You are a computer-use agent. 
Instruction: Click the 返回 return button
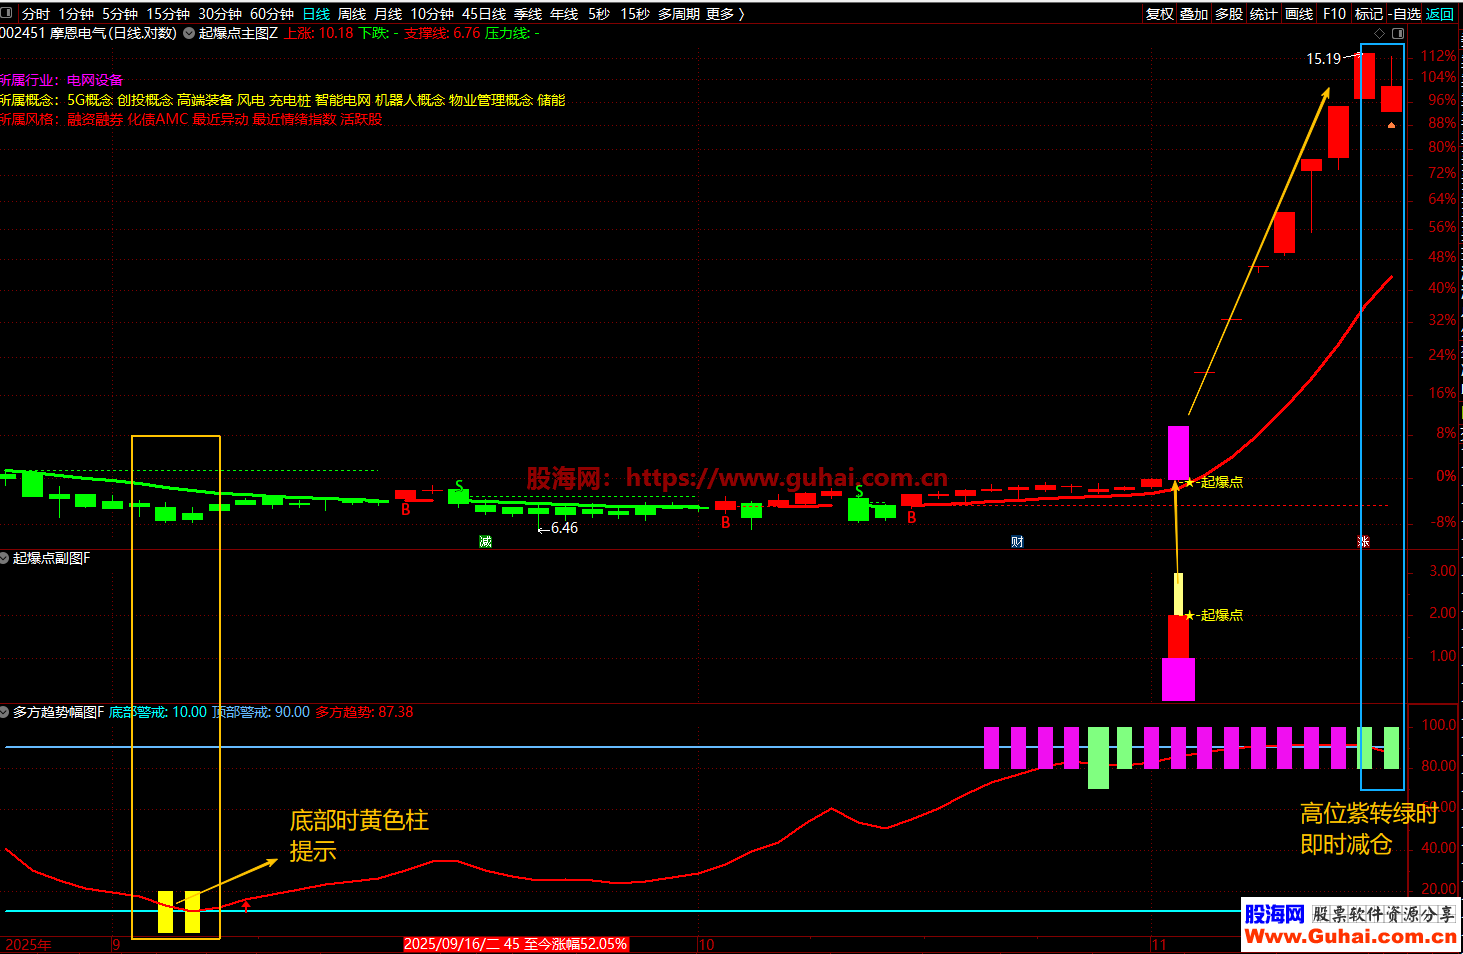click(1440, 14)
